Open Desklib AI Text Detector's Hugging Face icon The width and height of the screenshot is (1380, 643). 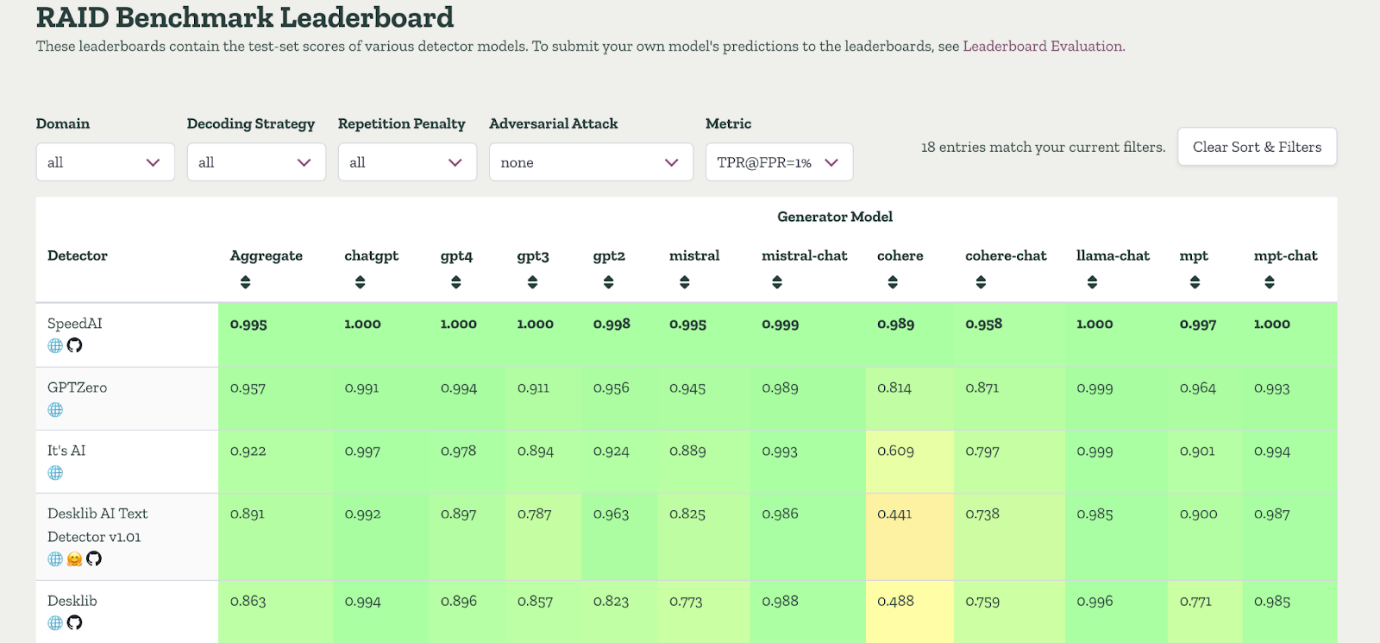pos(74,559)
